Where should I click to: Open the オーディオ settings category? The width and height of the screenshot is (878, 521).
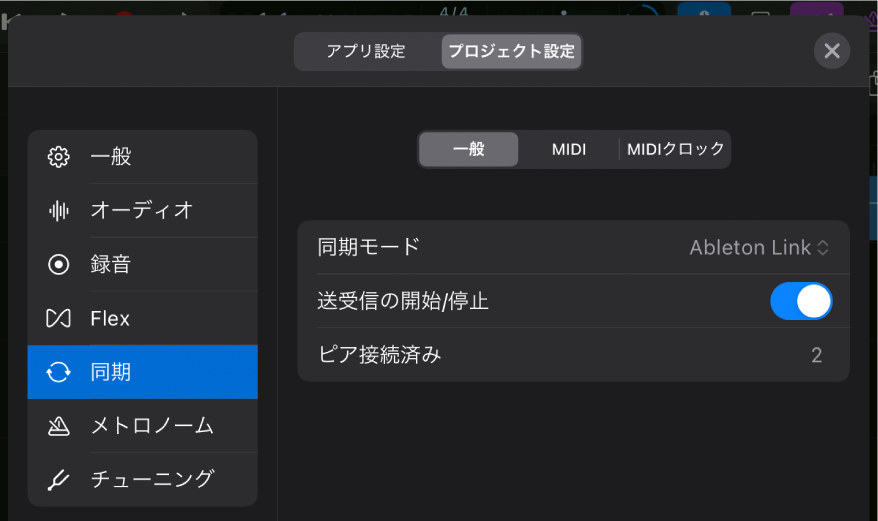pos(142,211)
